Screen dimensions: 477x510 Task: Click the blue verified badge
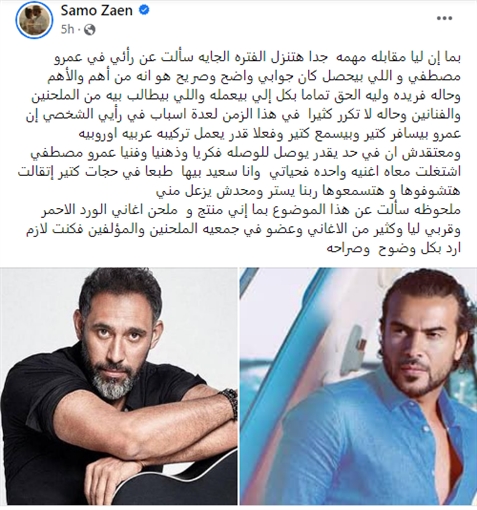tap(144, 10)
